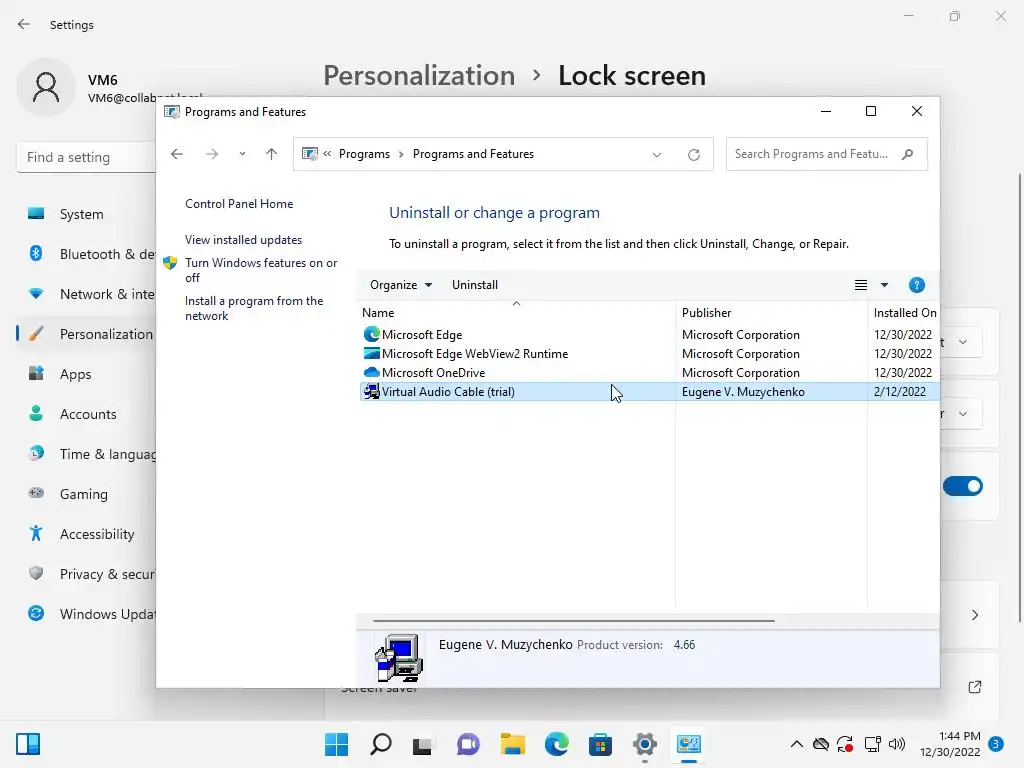1024x768 pixels.
Task: Click the horizontal scrollbar of program list
Action: click(x=573, y=620)
